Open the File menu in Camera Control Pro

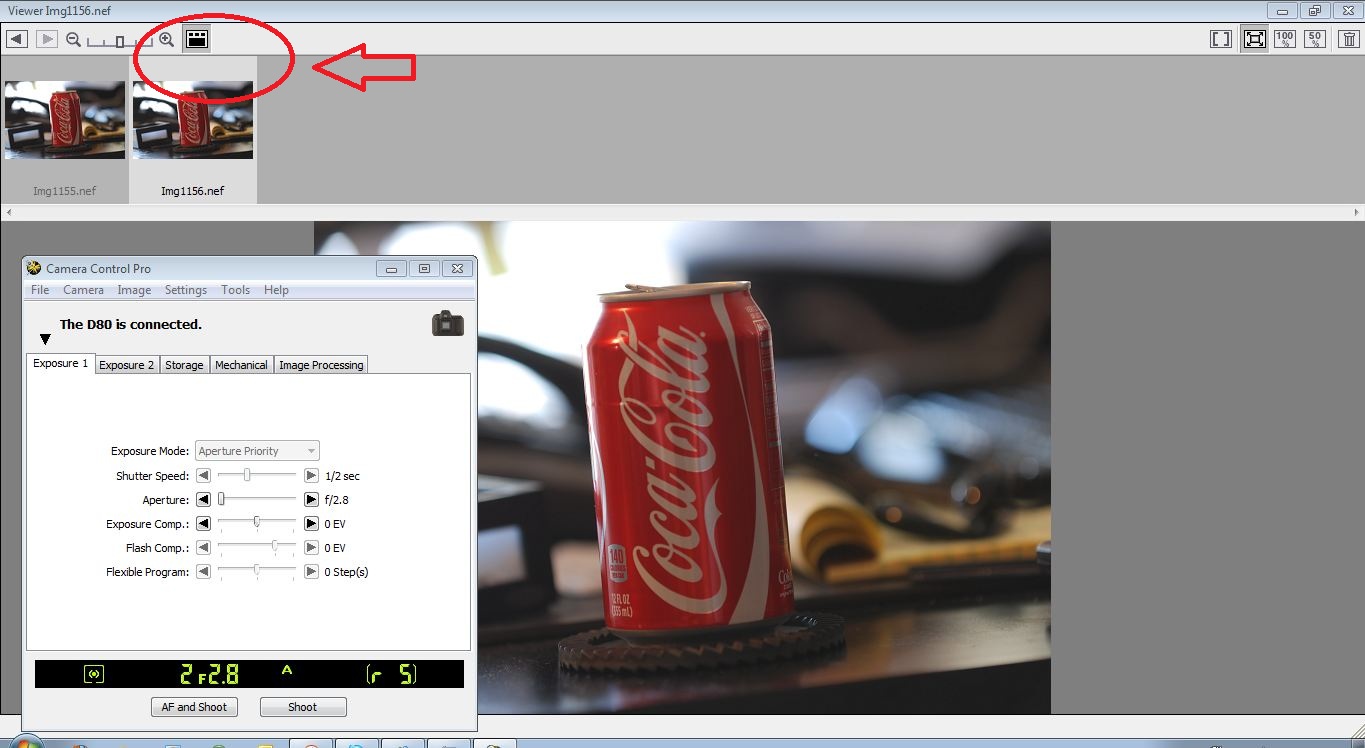click(40, 290)
